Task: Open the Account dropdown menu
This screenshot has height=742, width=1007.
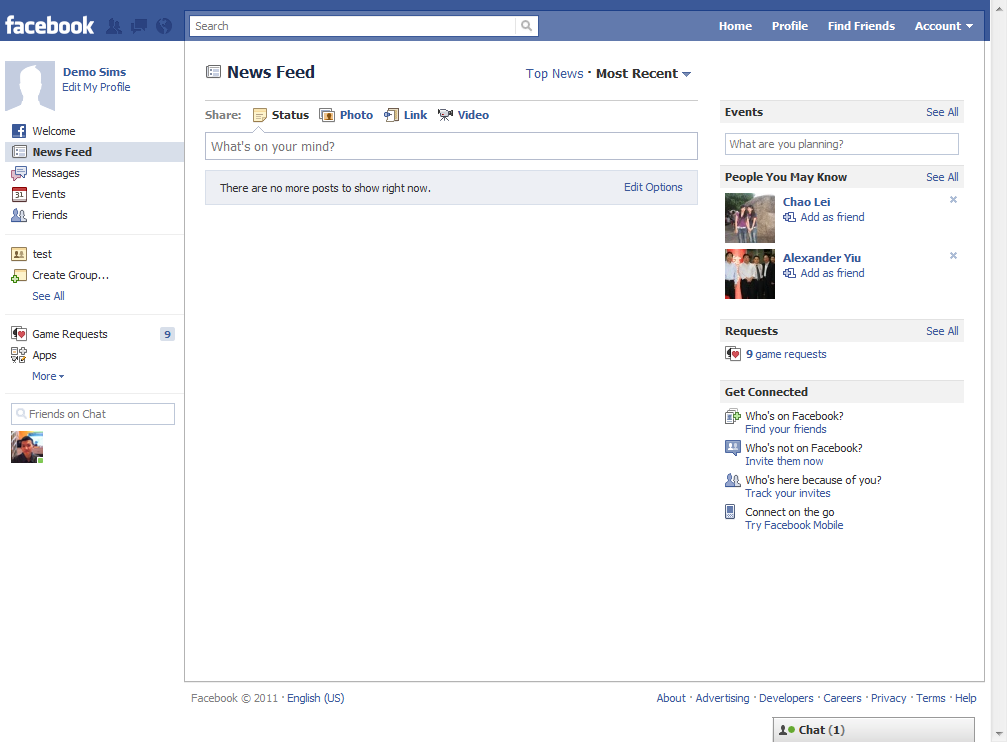Action: (943, 26)
